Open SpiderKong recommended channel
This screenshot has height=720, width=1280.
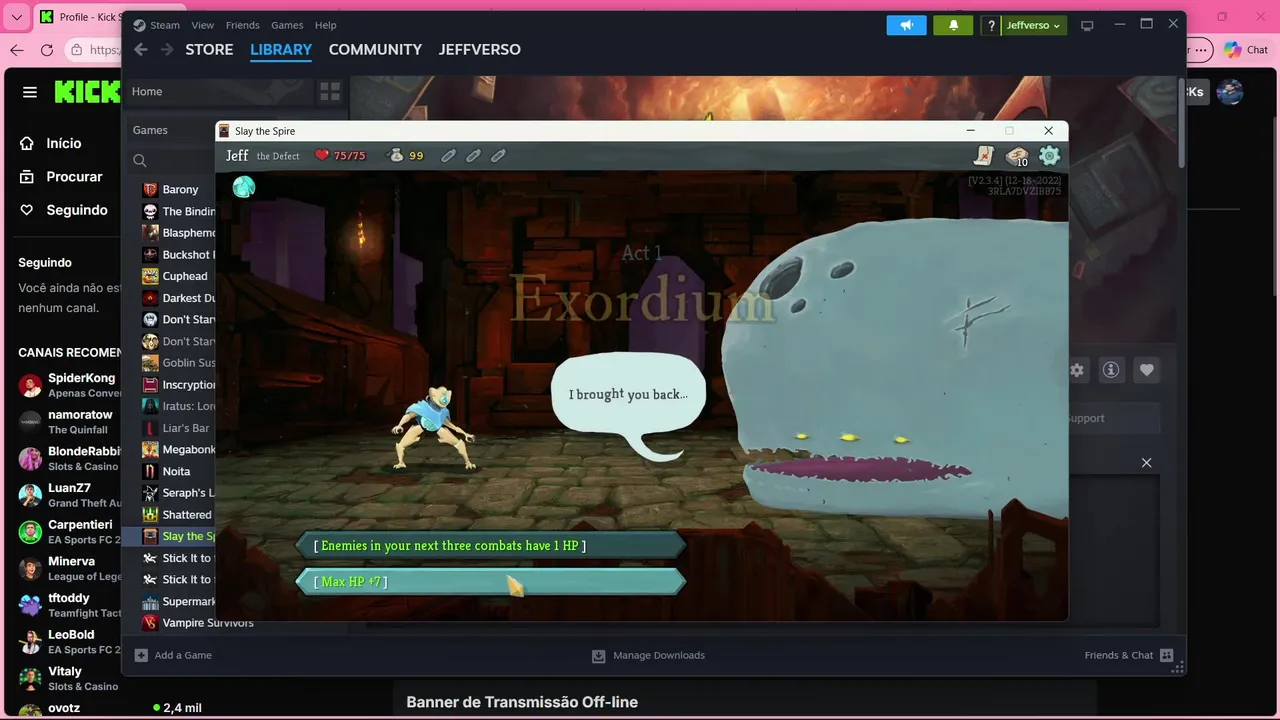68,385
